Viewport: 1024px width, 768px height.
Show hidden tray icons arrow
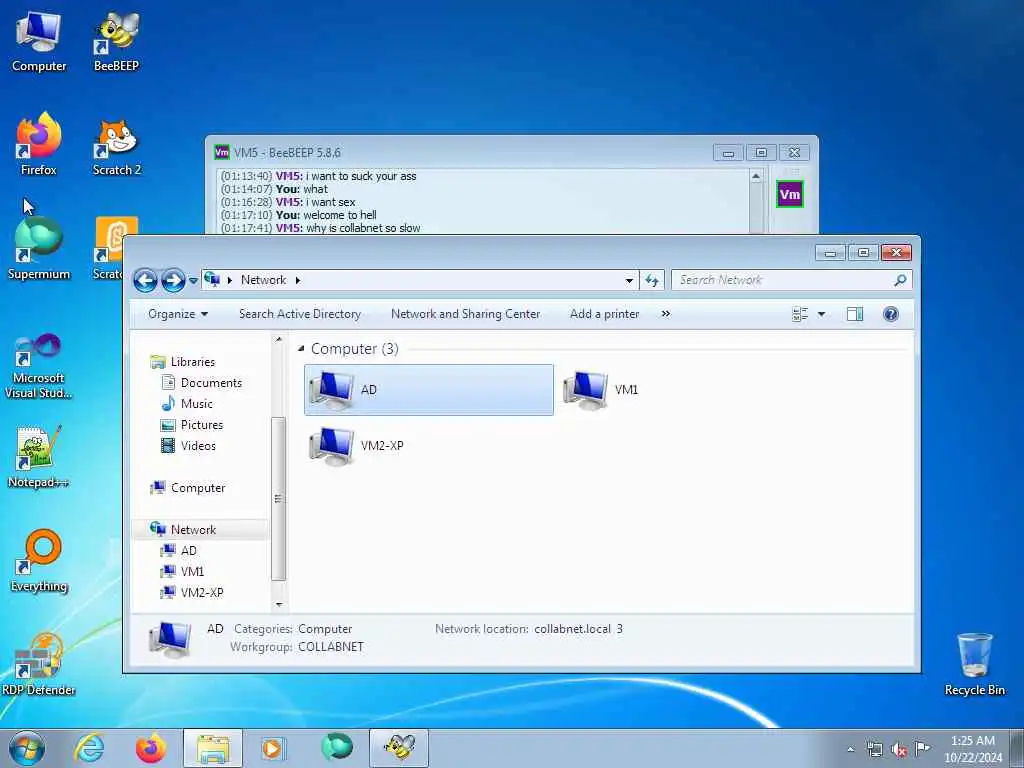click(850, 749)
